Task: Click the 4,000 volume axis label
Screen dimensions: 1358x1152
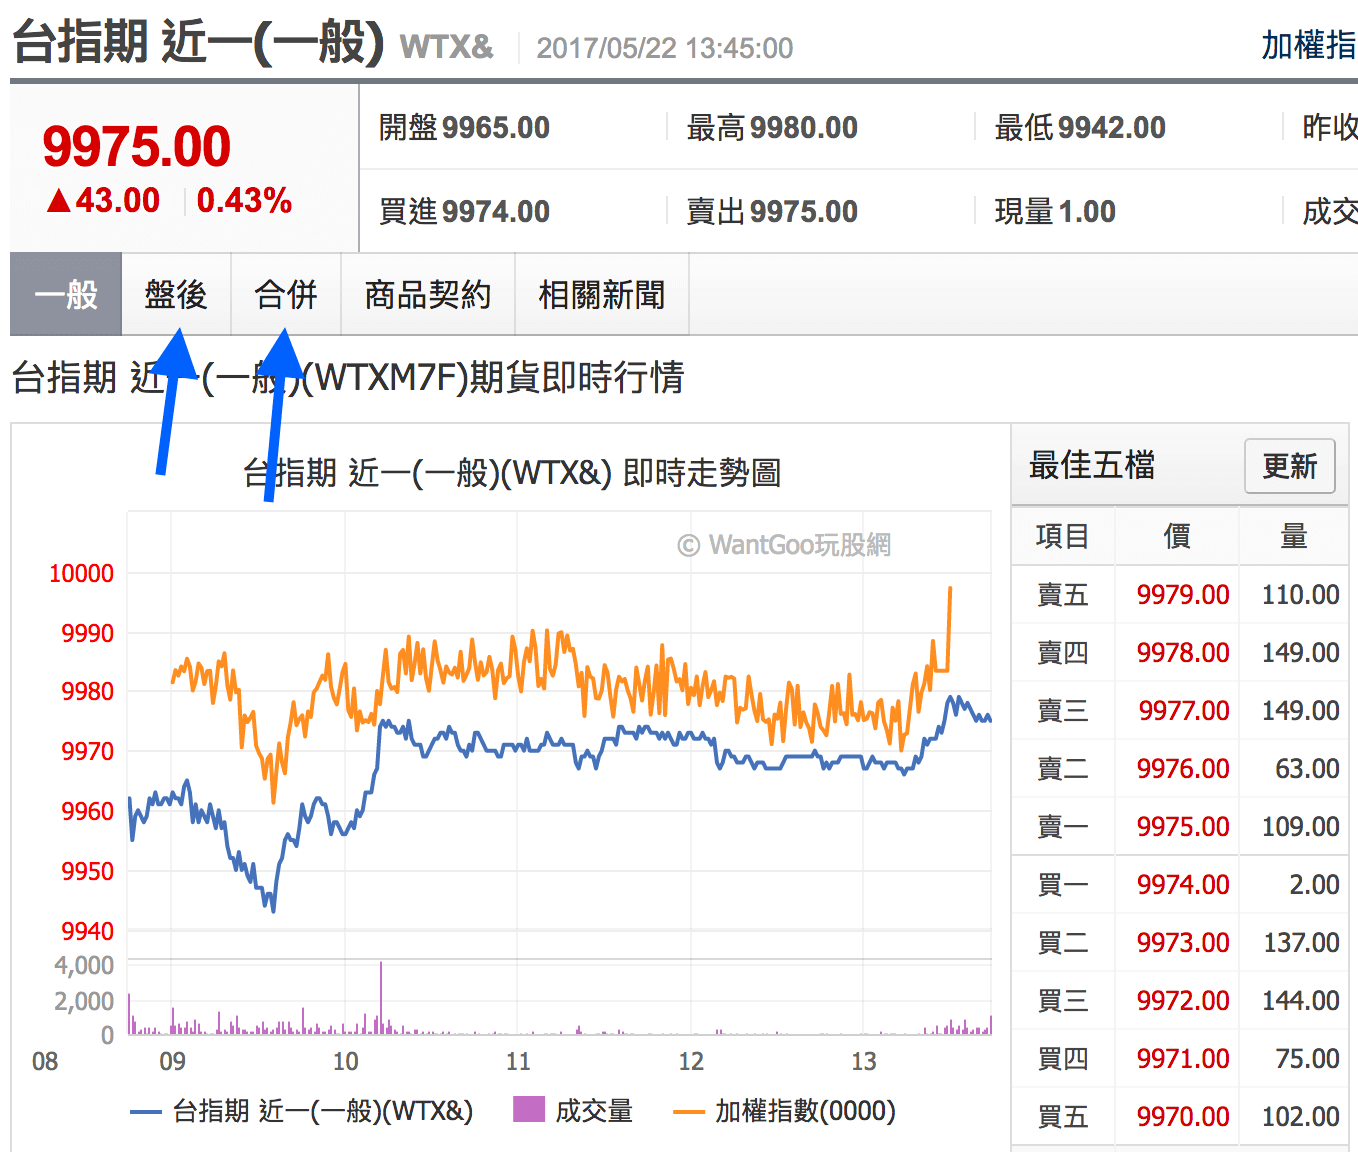Action: point(84,965)
